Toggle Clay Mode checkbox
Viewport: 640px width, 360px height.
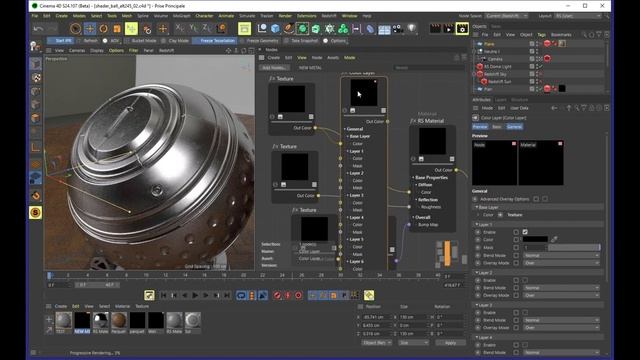click(x=164, y=41)
